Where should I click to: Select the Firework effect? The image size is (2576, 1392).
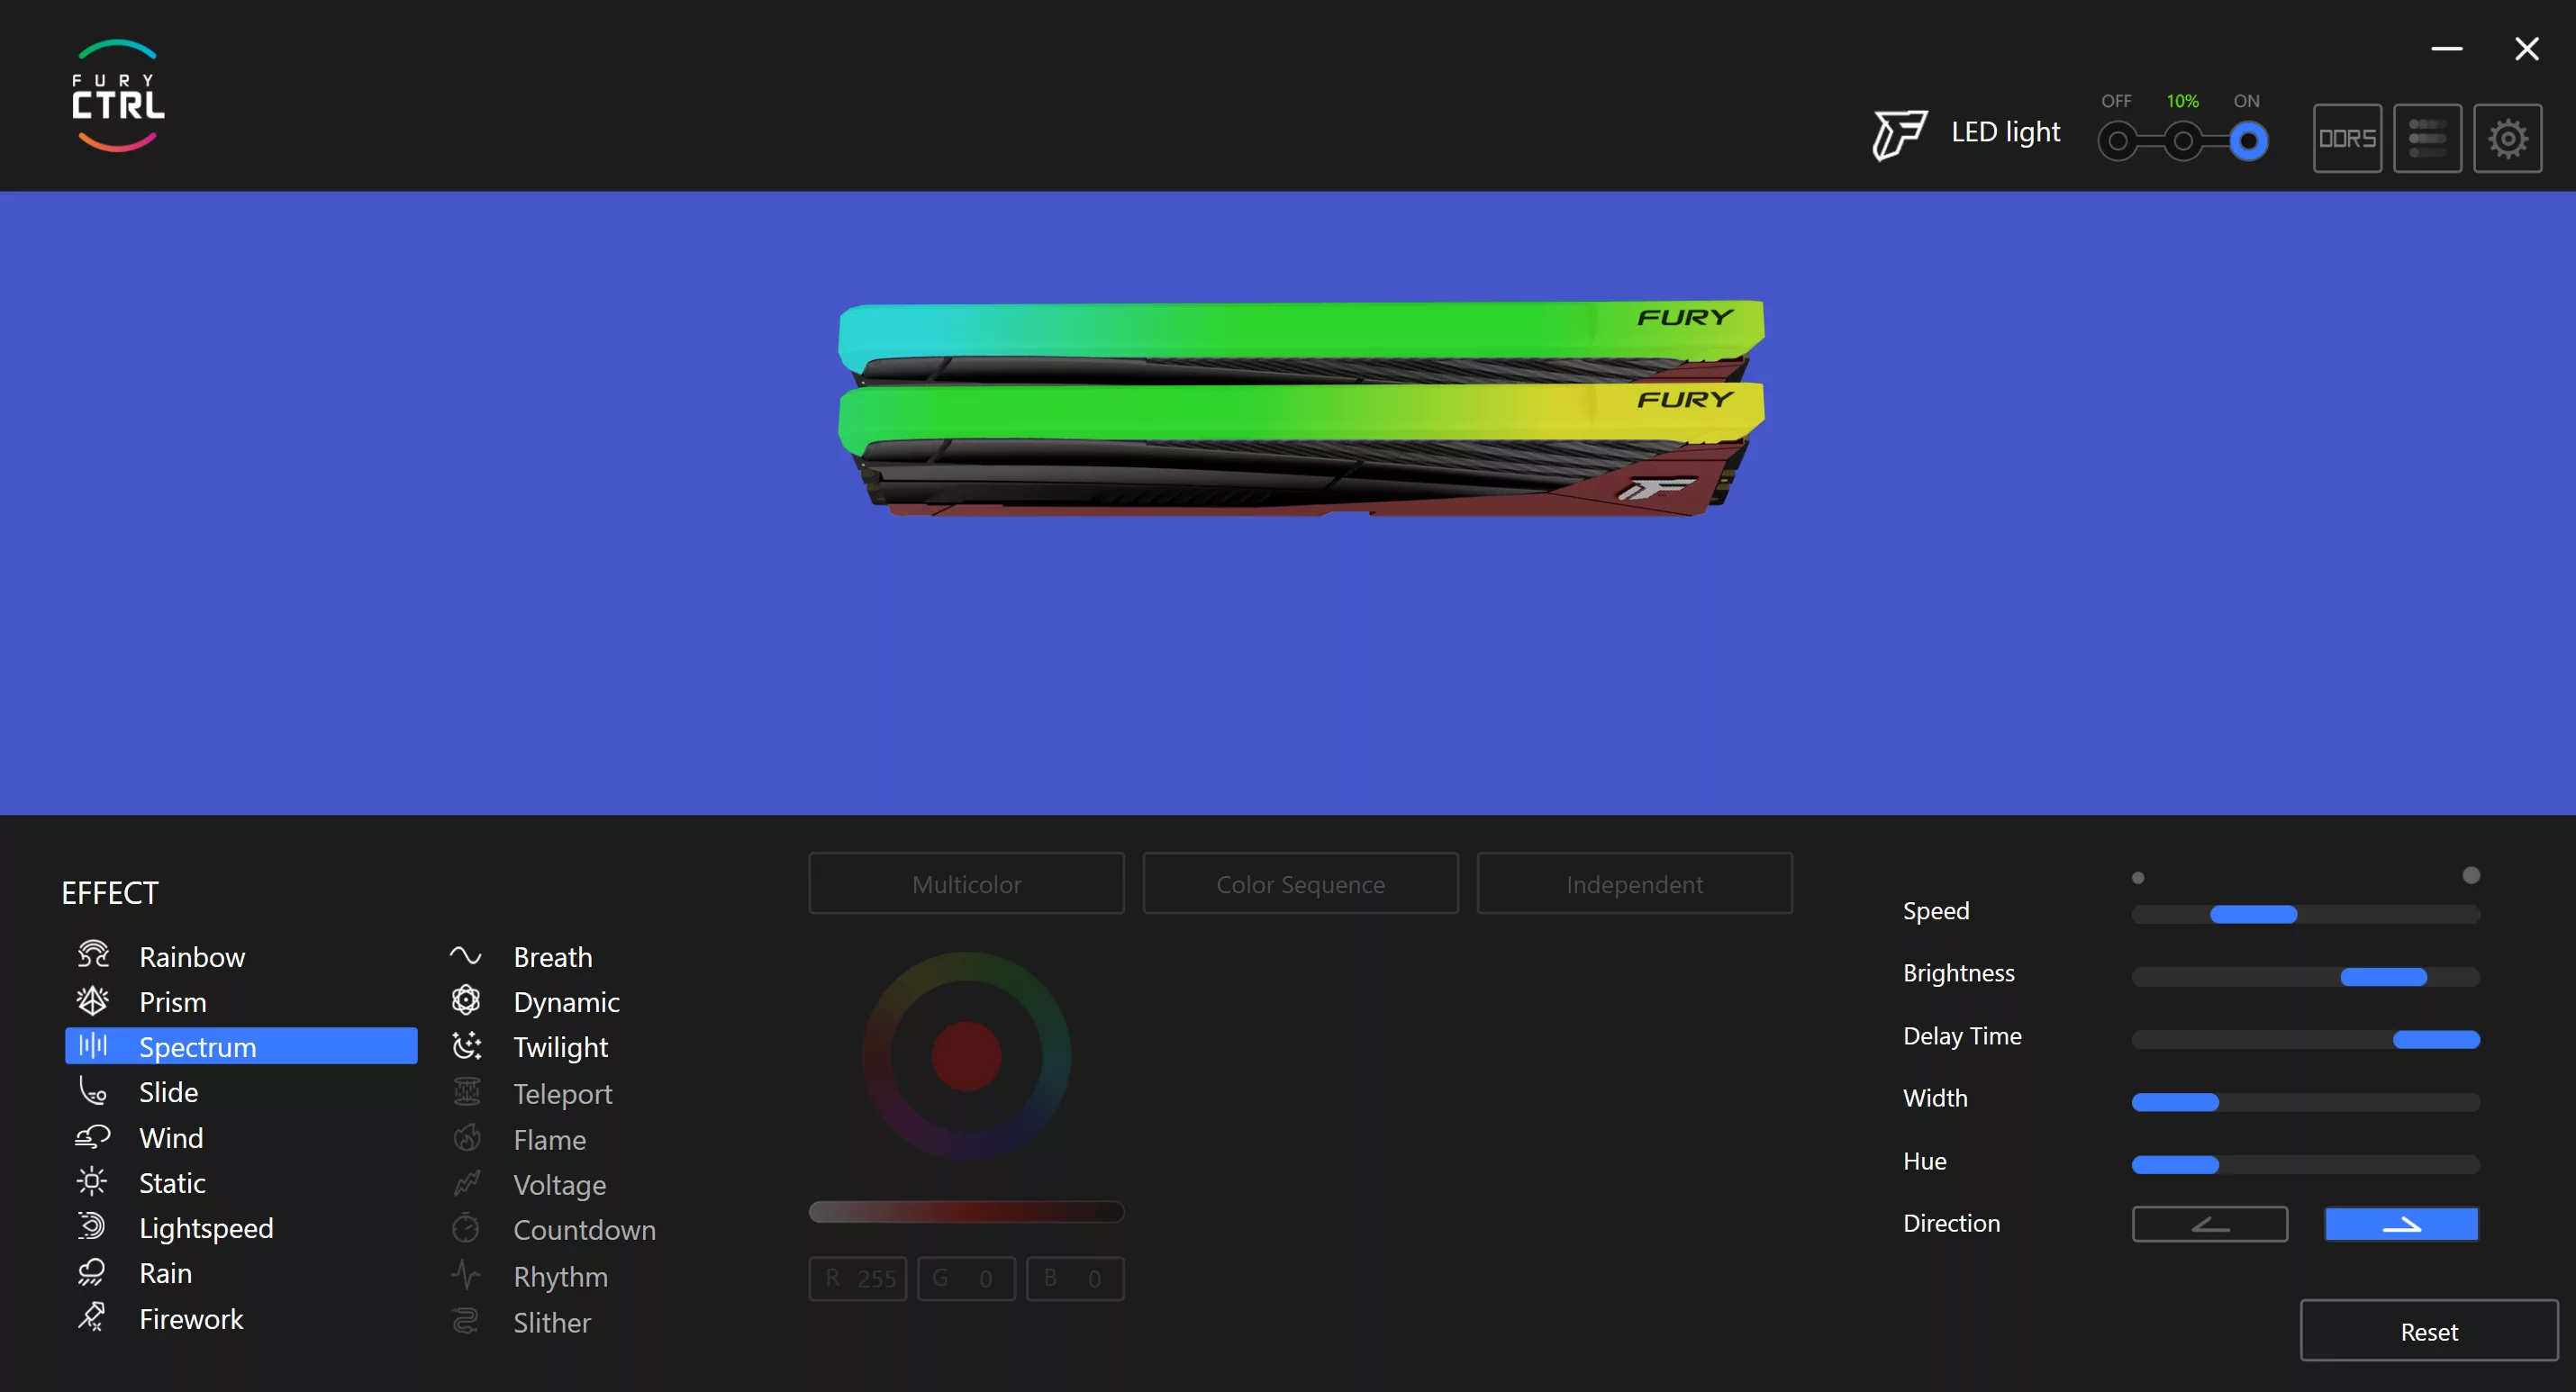(191, 1319)
